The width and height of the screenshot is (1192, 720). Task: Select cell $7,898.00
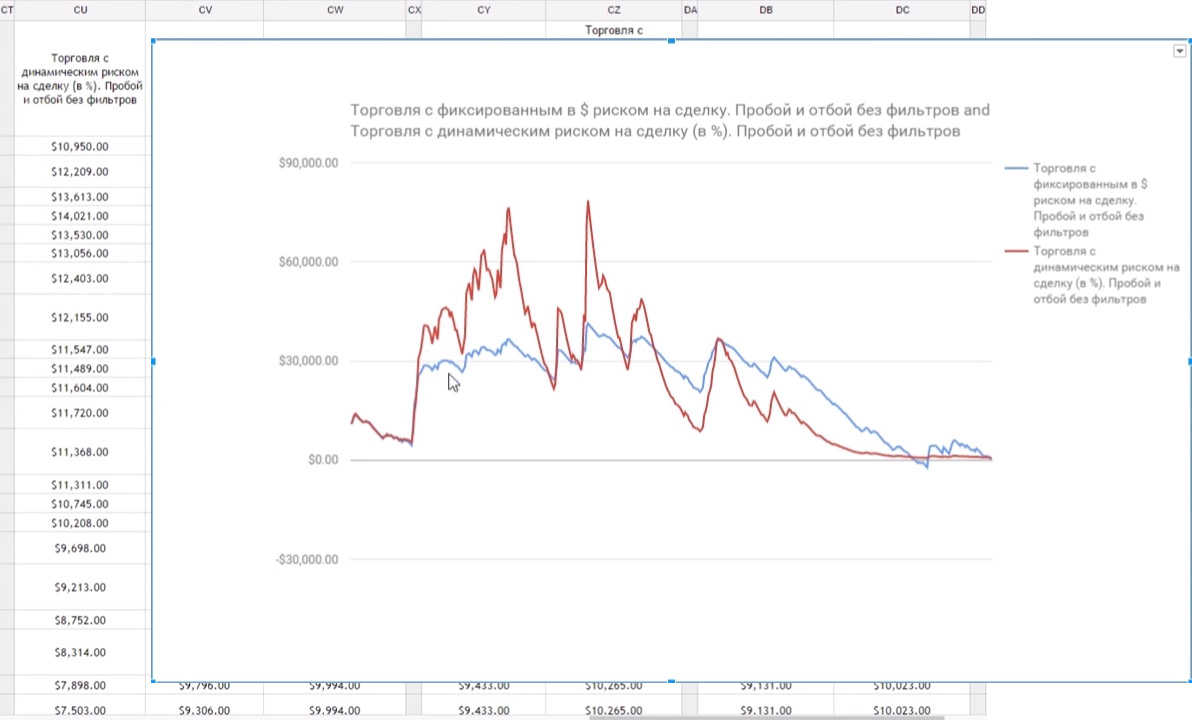coord(80,685)
